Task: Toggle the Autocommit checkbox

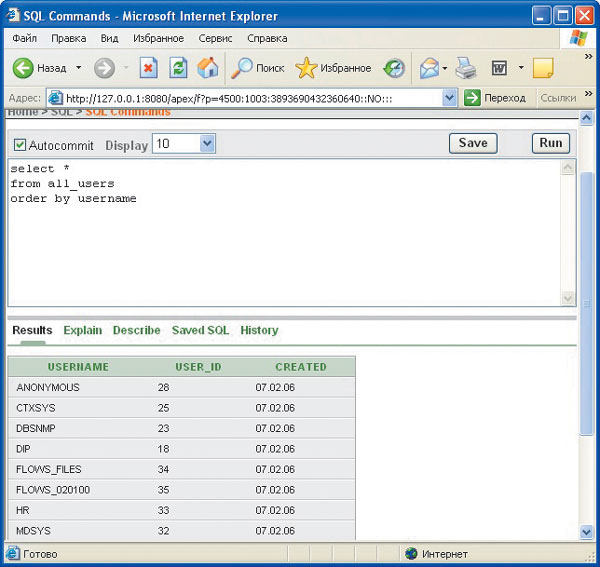Action: point(20,145)
